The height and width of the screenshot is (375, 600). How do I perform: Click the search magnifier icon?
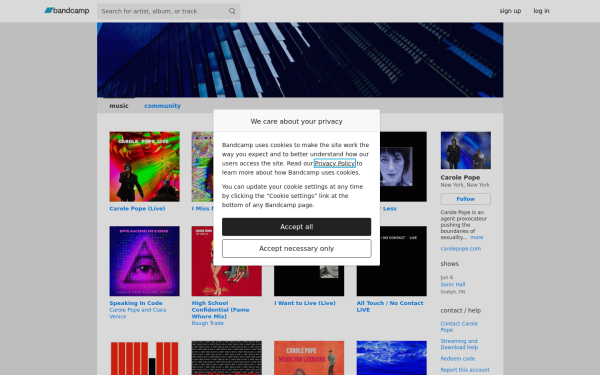point(232,11)
